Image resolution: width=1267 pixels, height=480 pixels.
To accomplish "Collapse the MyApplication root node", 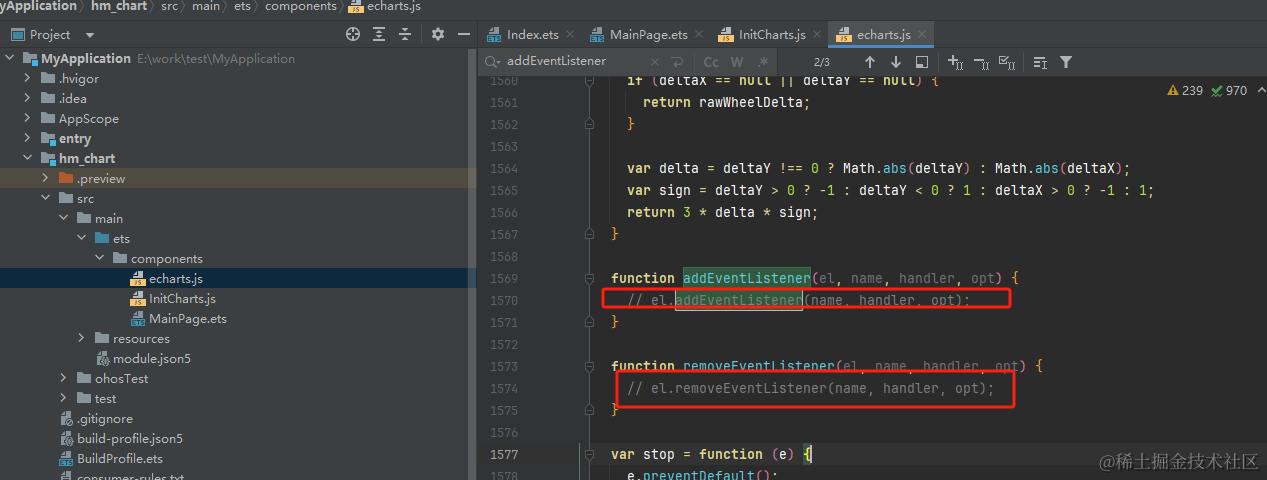I will click(x=10, y=58).
